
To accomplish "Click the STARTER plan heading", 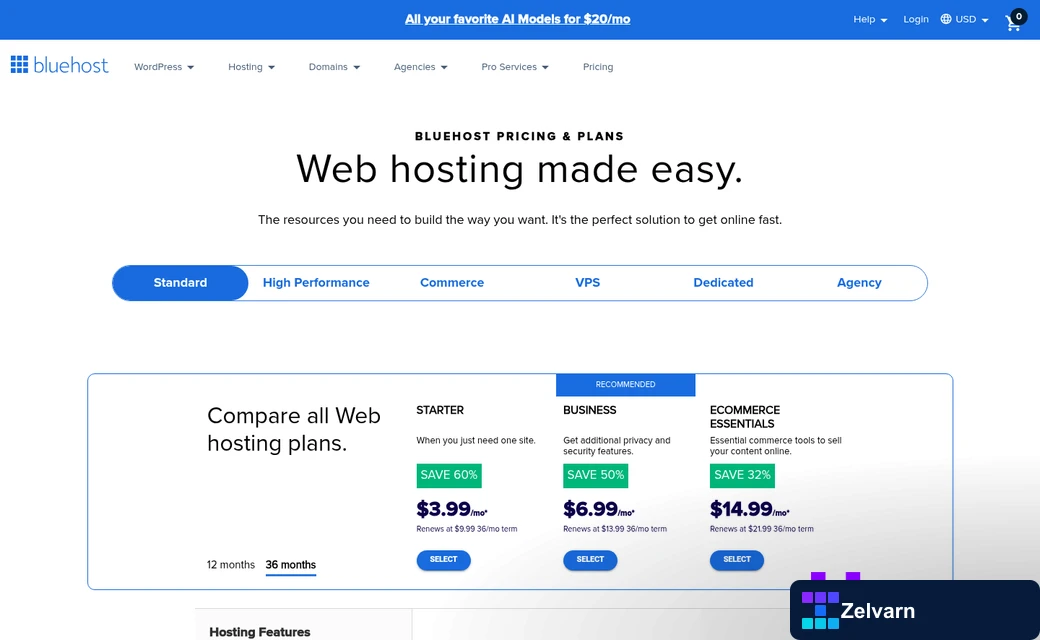I will (440, 411).
